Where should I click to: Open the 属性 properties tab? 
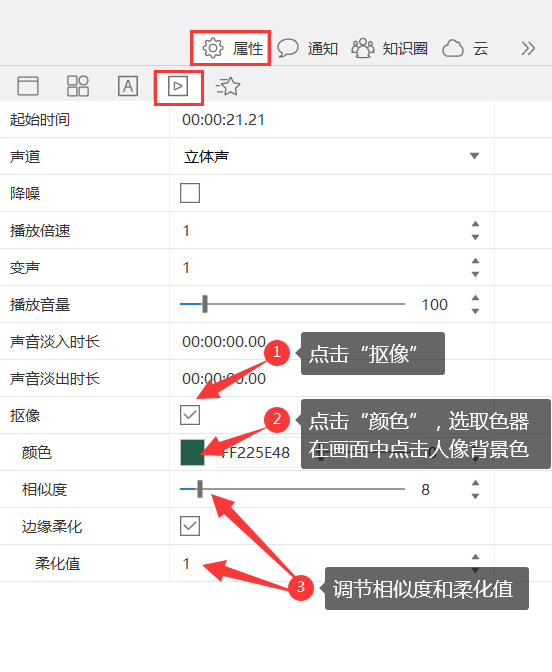point(231,48)
